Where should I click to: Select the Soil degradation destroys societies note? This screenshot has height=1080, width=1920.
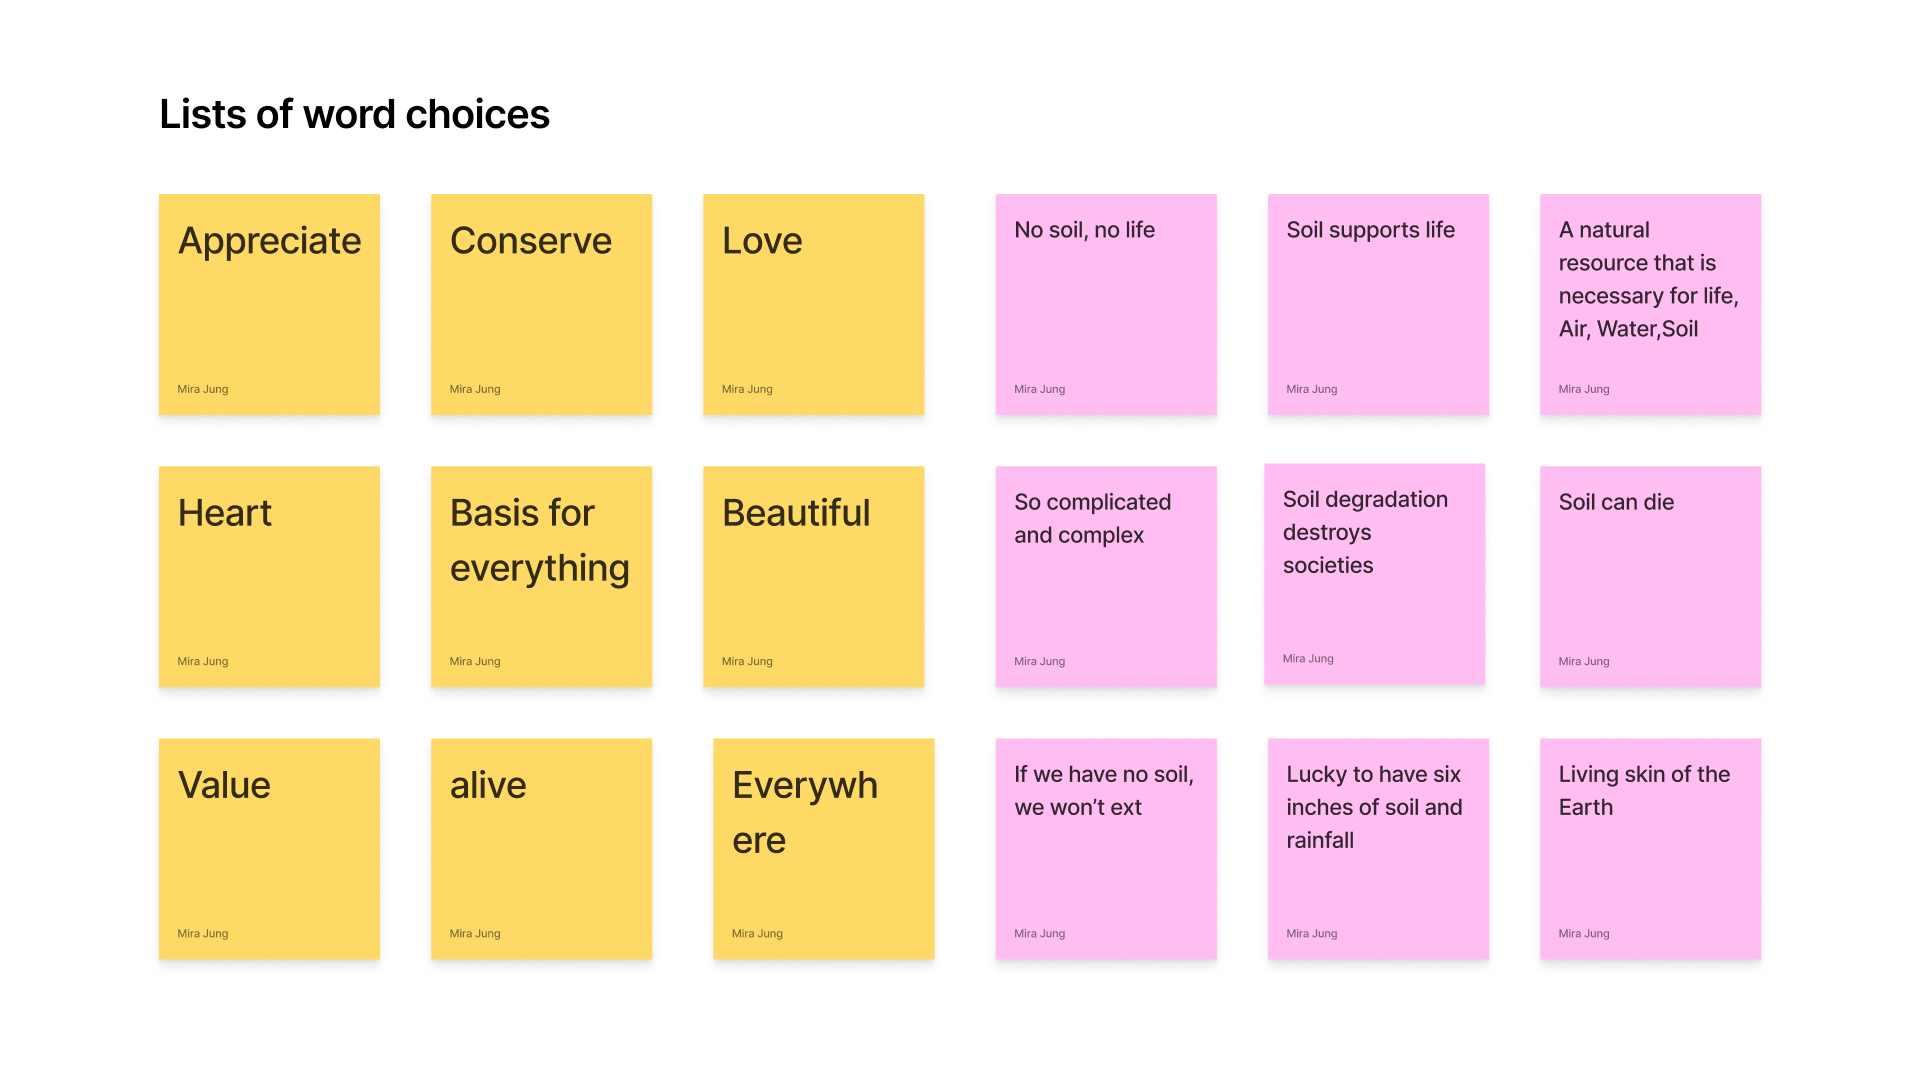[1374, 574]
